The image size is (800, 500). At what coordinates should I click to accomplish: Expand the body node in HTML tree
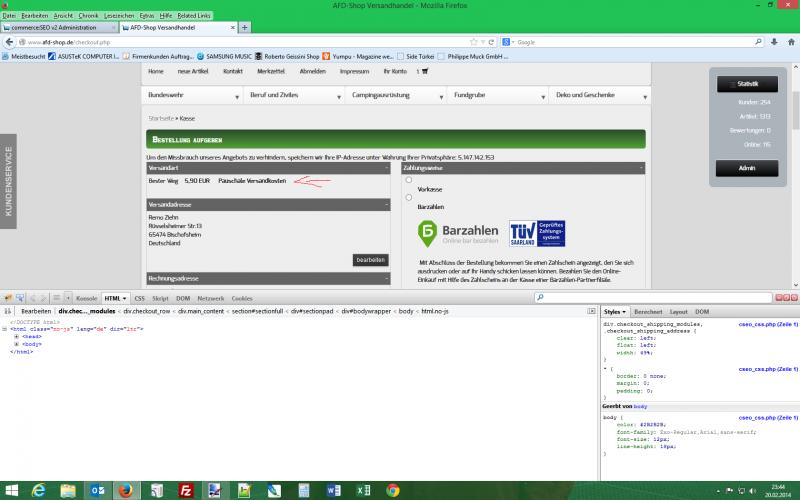pyautogui.click(x=16, y=345)
